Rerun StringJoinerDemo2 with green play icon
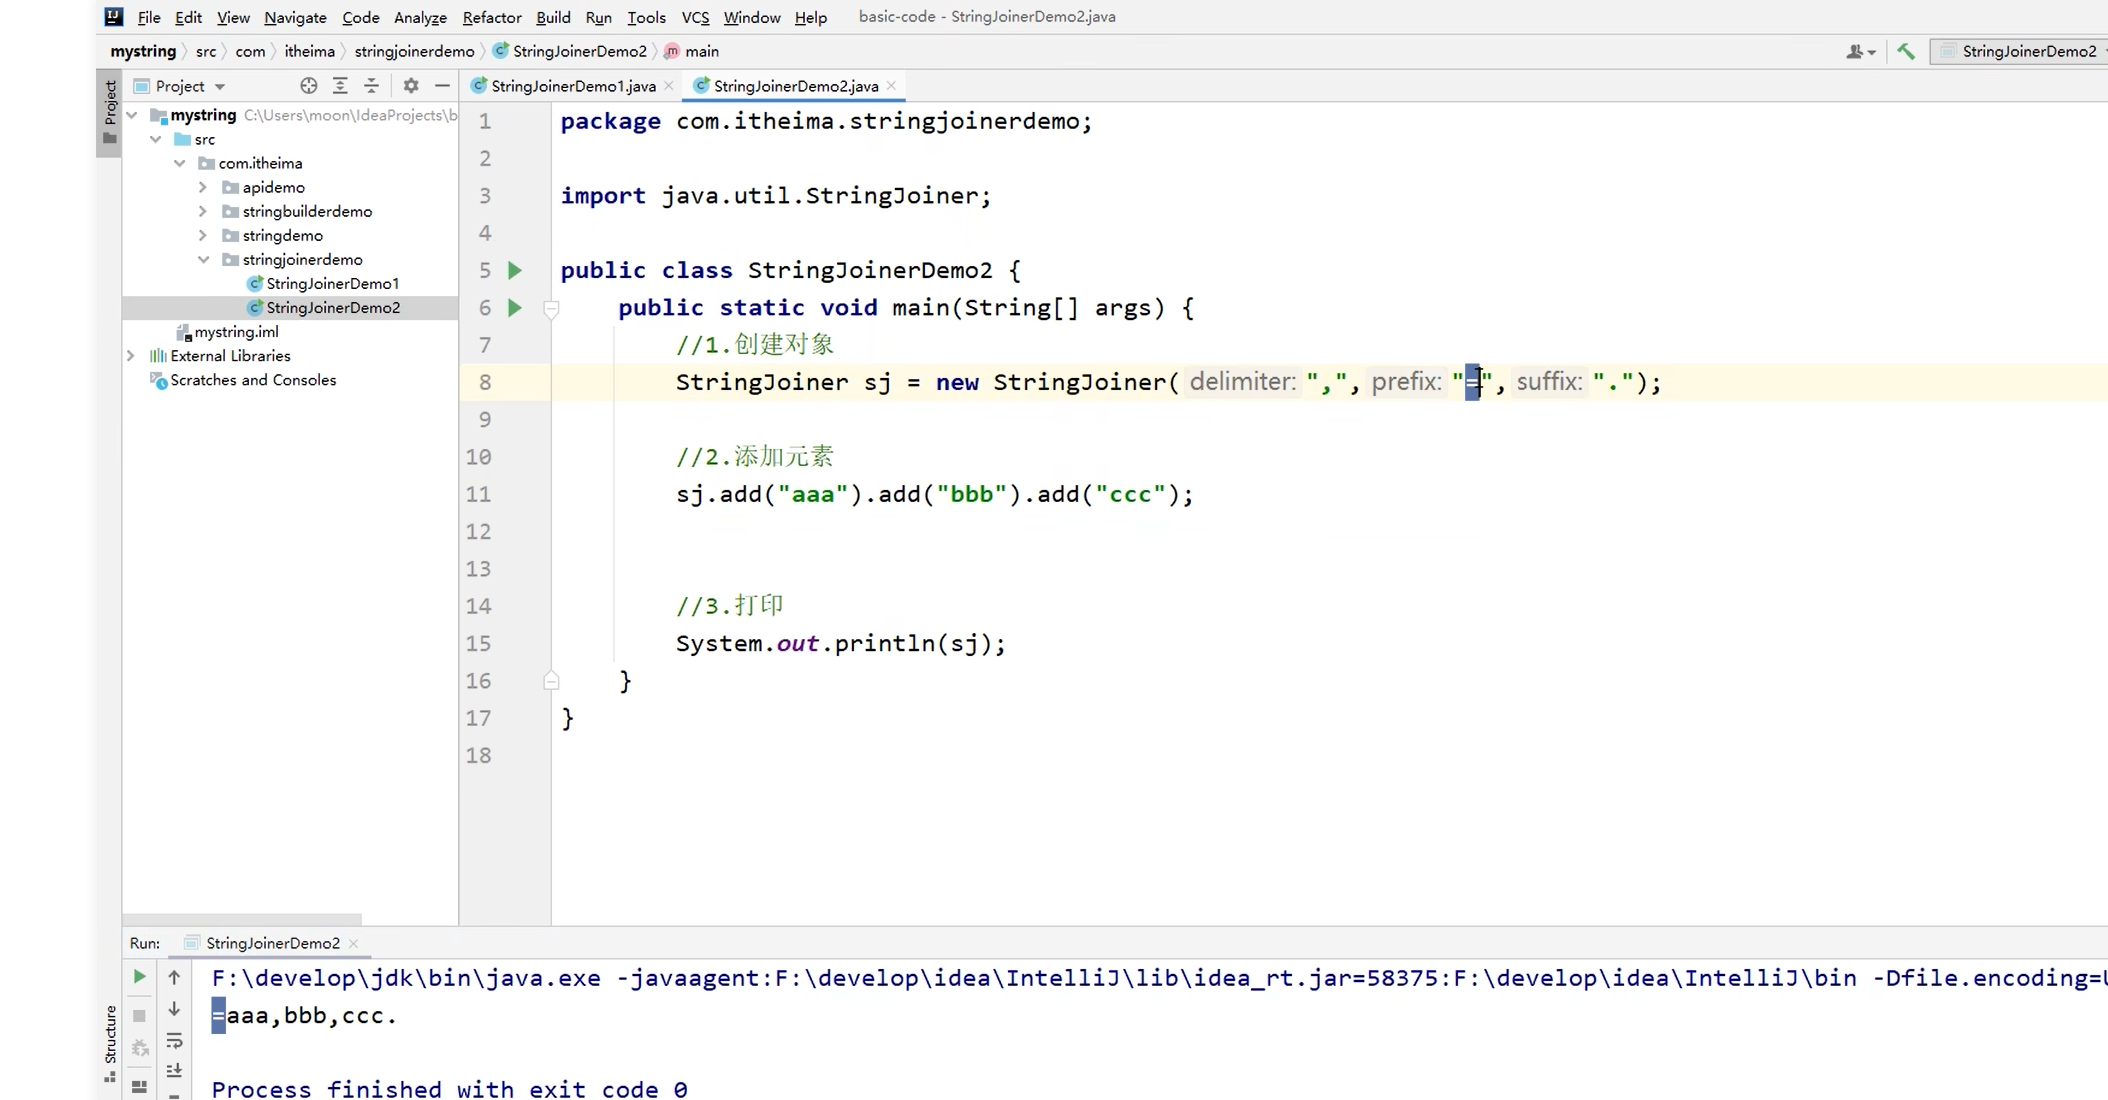Screen dimensions: 2108x1100 point(139,977)
